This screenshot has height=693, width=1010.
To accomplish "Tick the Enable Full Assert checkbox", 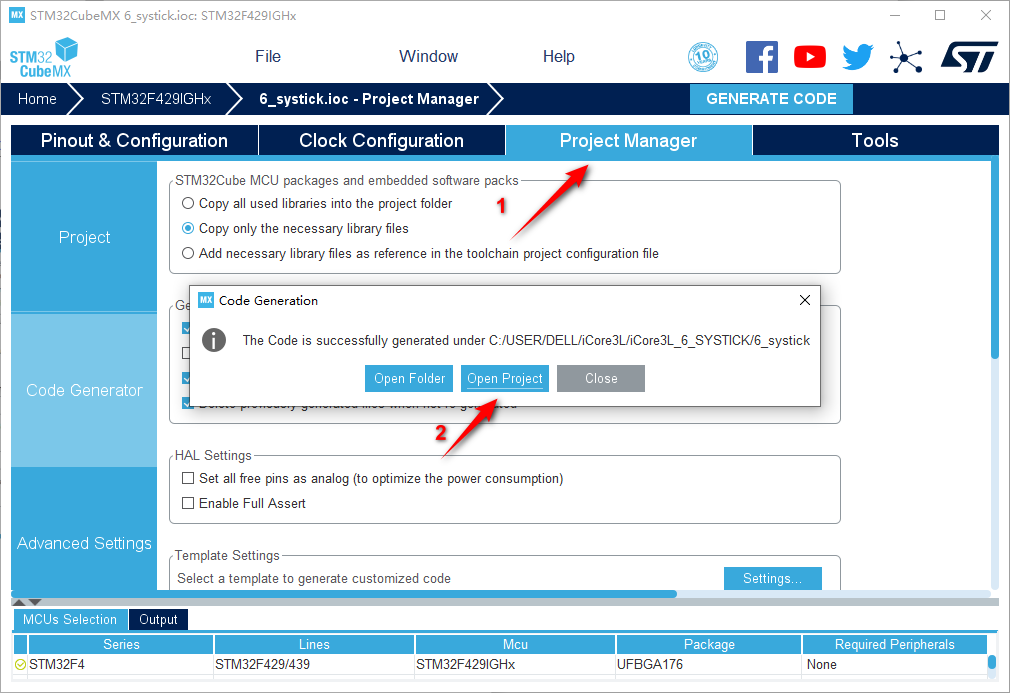I will 188,503.
